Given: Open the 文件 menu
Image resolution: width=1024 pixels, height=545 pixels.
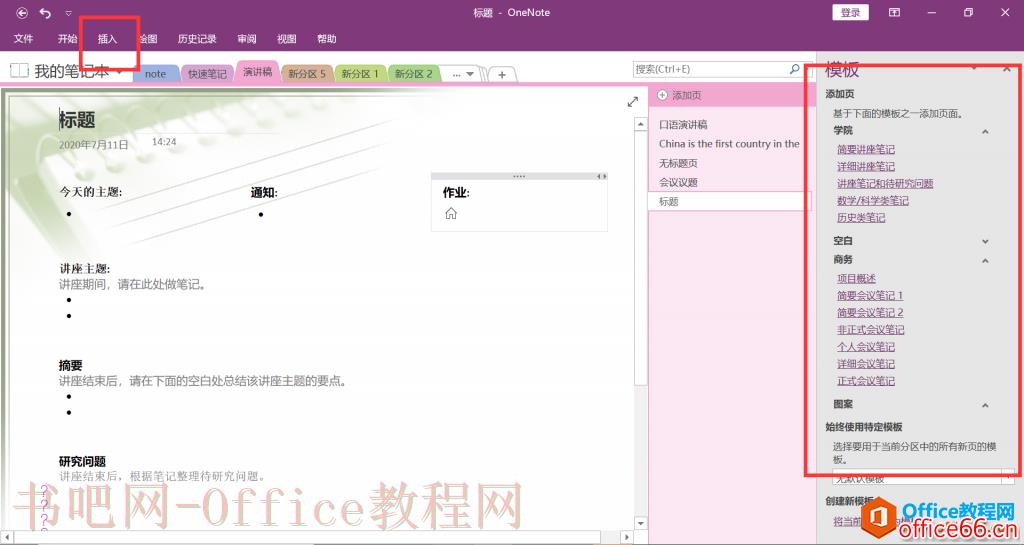Looking at the screenshot, I should coord(24,39).
